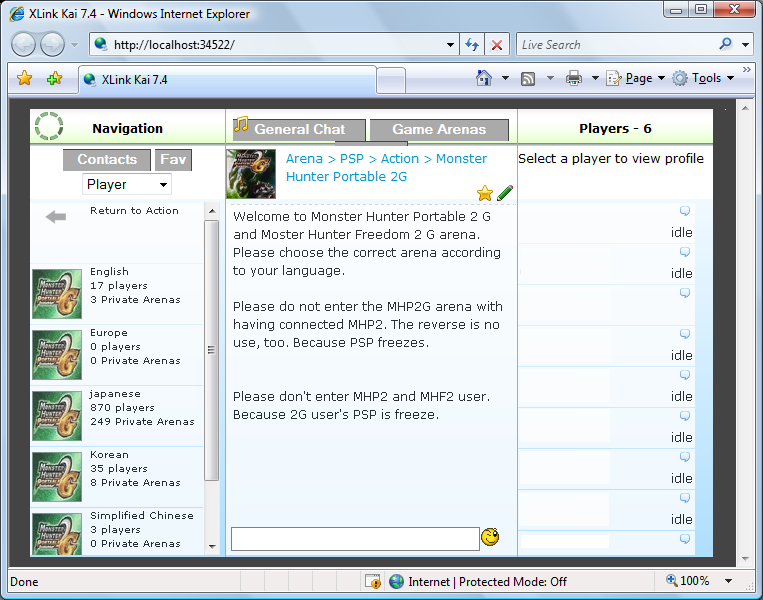Open the Simplified Chinese arena thumbnail

point(57,534)
